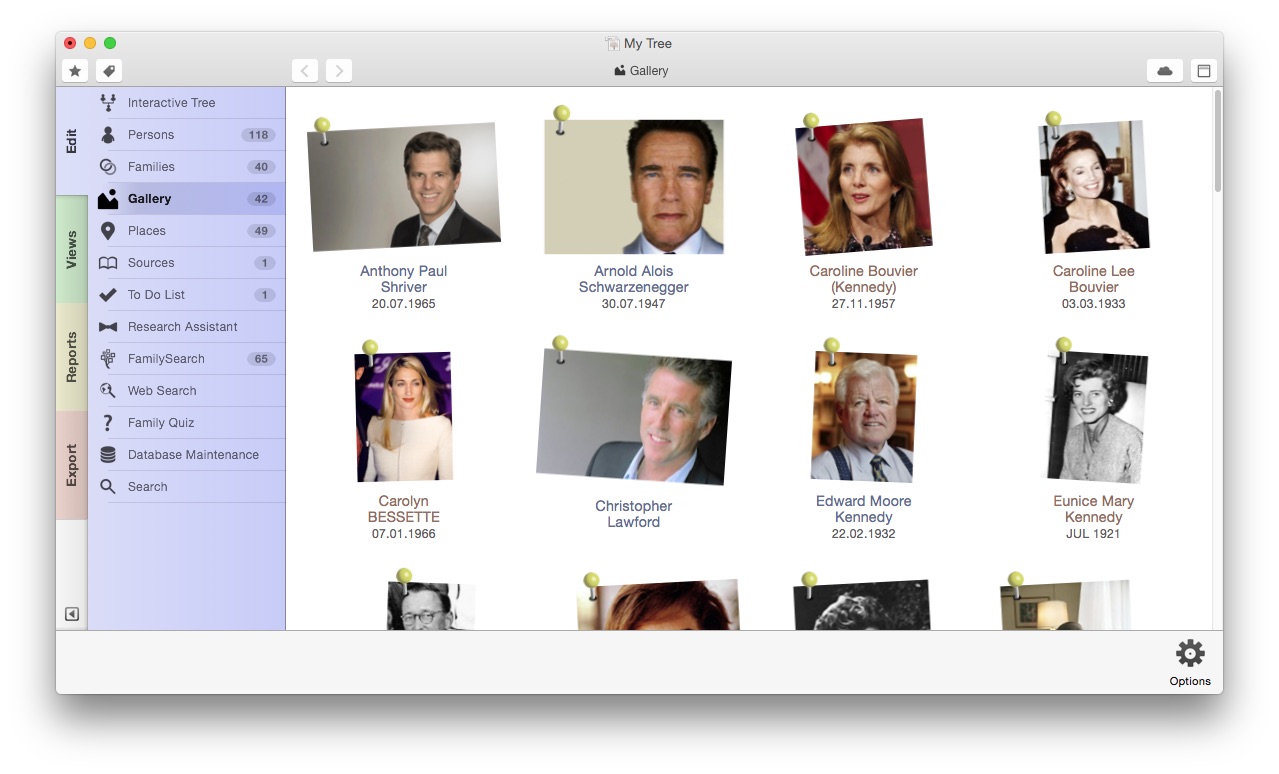1279x774 pixels.
Task: Click name link Caroline Lee Bouvier
Action: [x=1094, y=279]
